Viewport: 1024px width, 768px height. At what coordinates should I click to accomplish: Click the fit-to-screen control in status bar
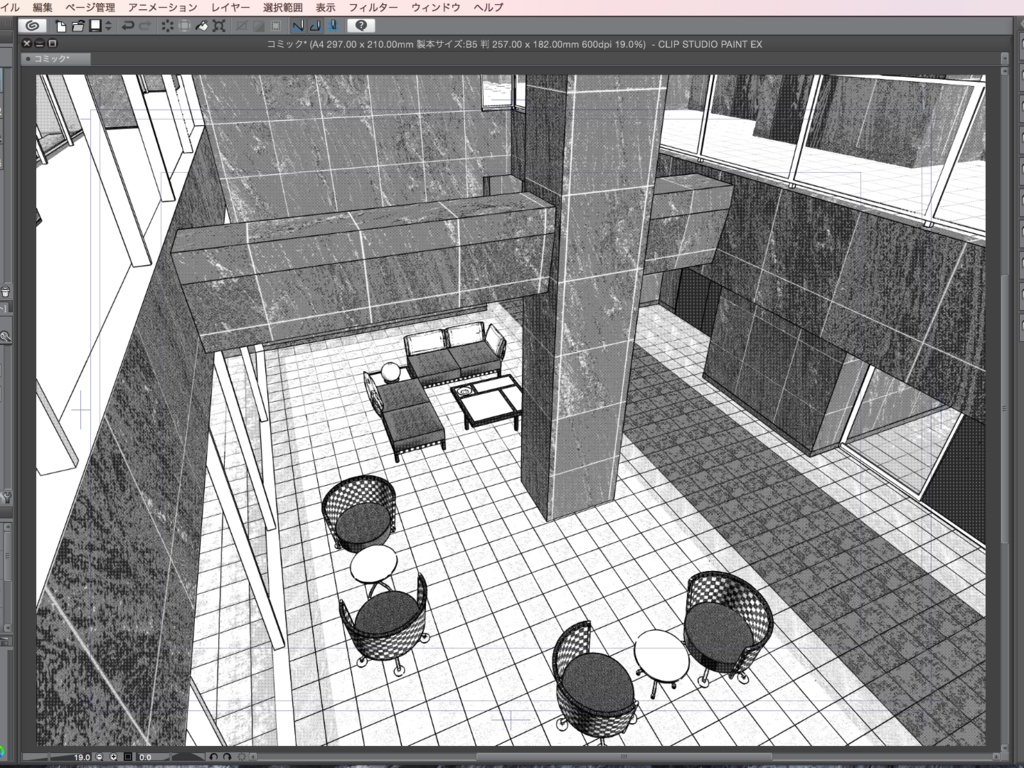coord(128,756)
